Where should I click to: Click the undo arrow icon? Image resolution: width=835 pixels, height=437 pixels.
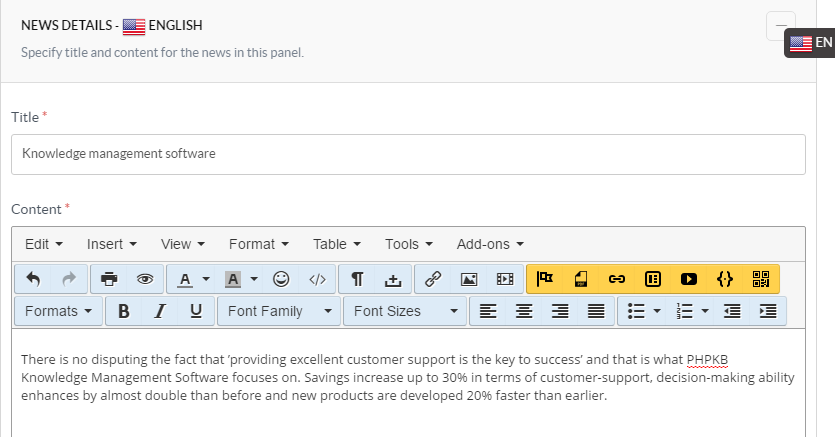(33, 279)
